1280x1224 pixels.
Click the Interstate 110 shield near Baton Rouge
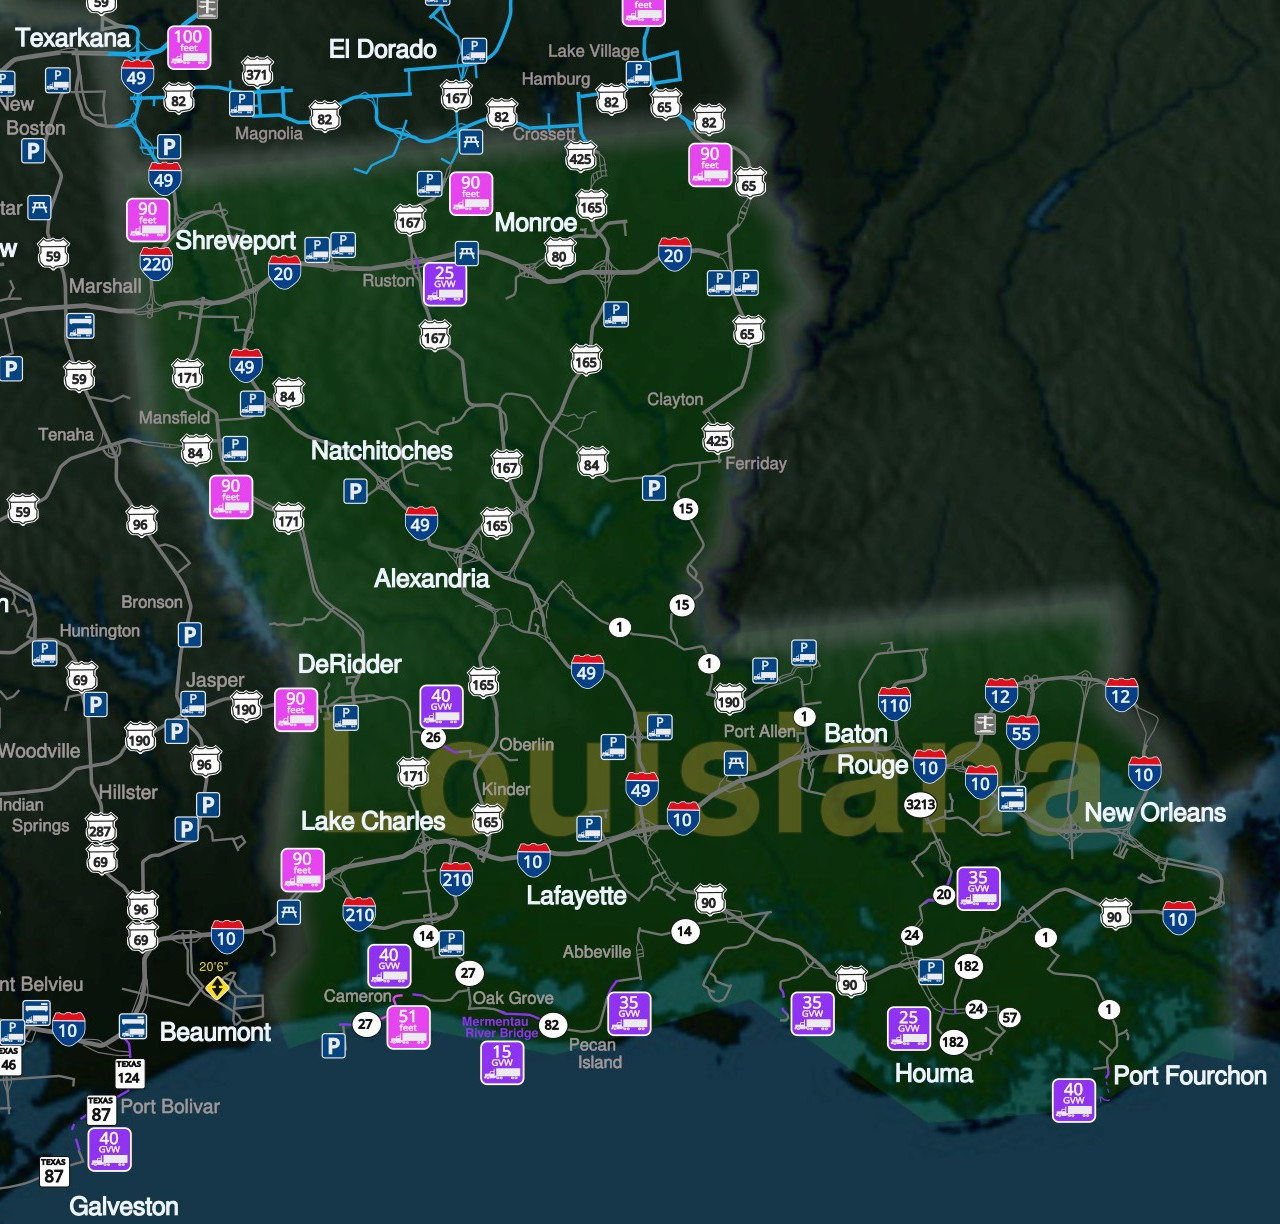click(894, 705)
